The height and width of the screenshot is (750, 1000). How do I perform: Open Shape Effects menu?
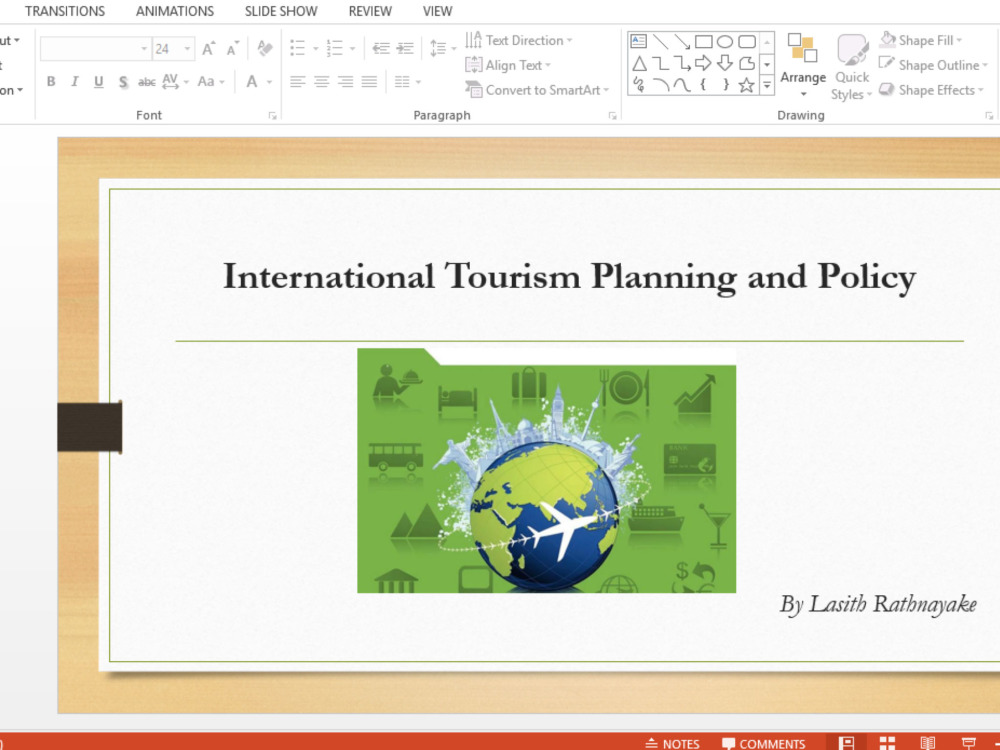click(931, 90)
